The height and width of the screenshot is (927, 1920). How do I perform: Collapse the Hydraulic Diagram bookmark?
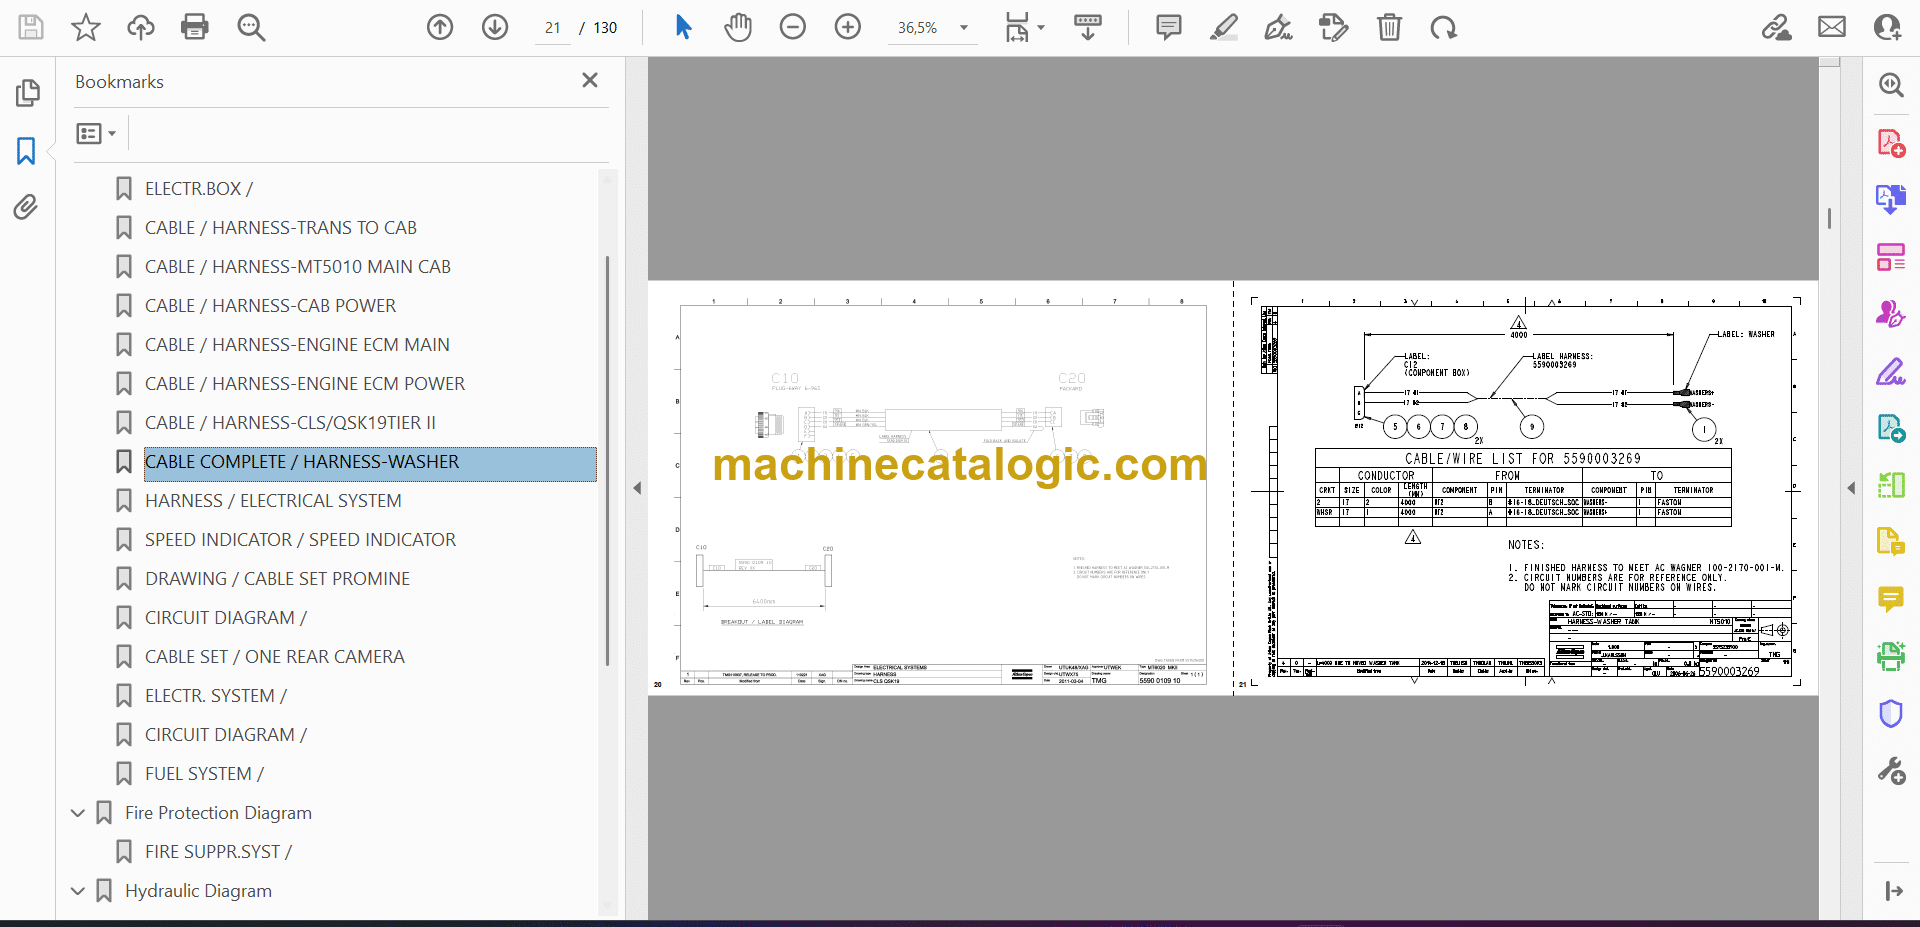point(78,891)
